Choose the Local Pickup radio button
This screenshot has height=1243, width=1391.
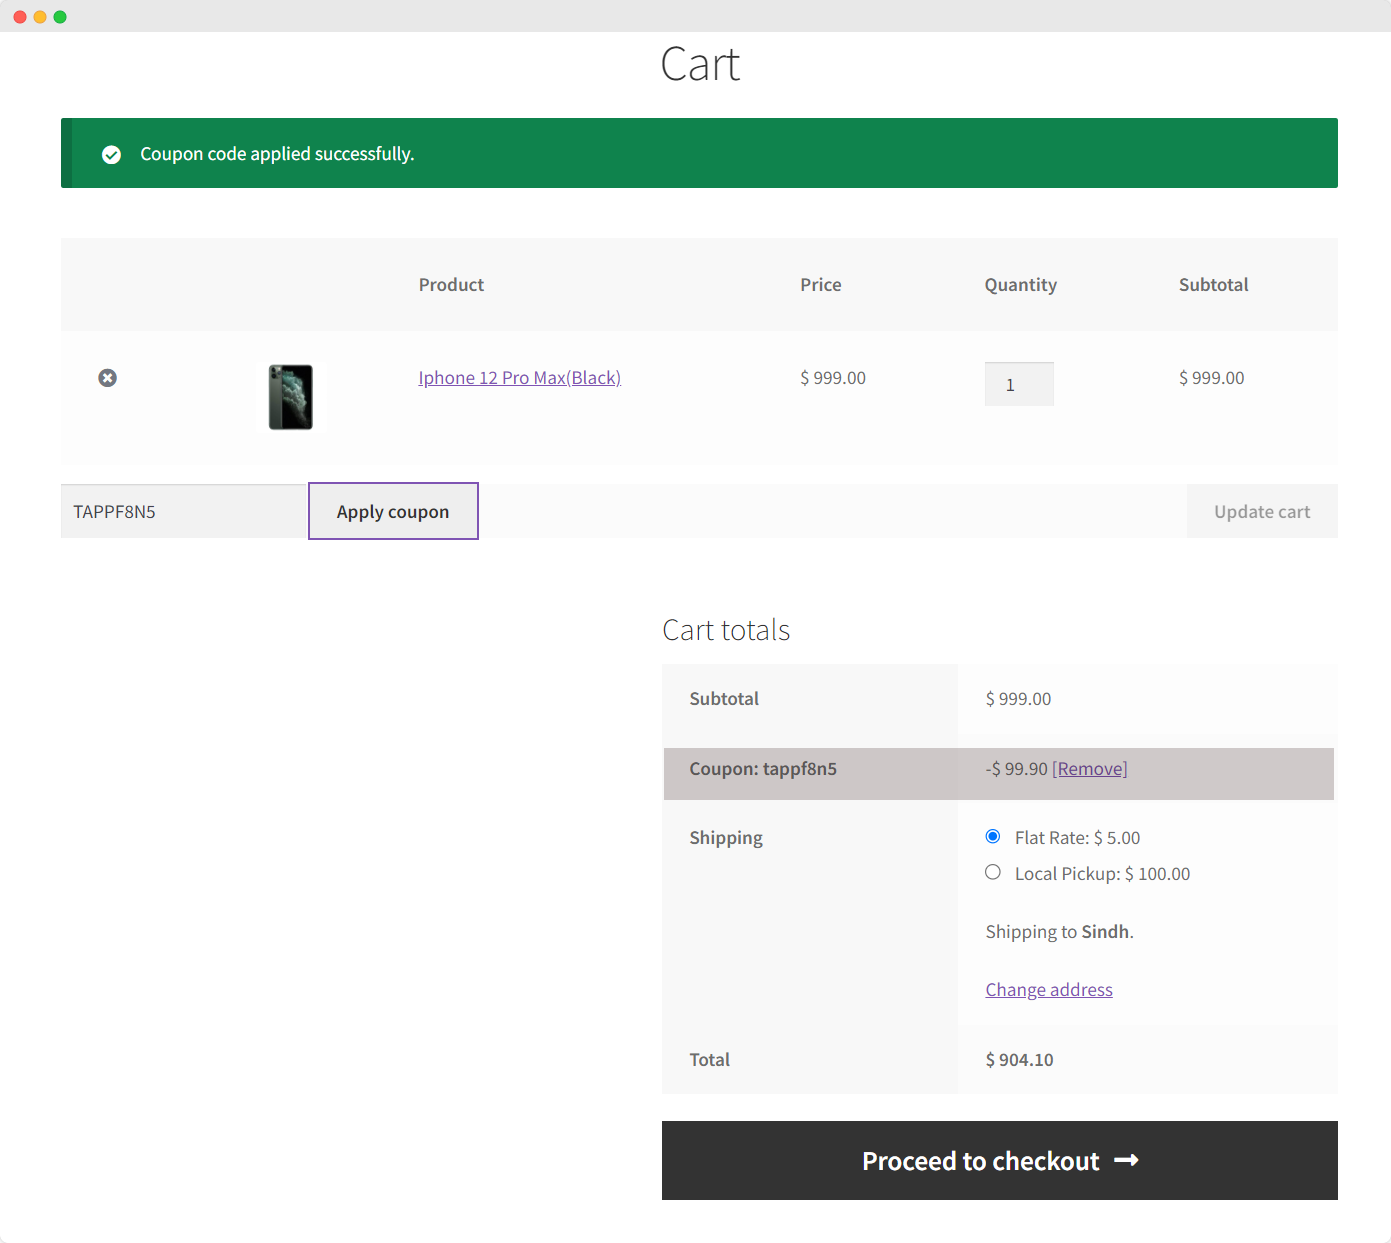tap(993, 873)
